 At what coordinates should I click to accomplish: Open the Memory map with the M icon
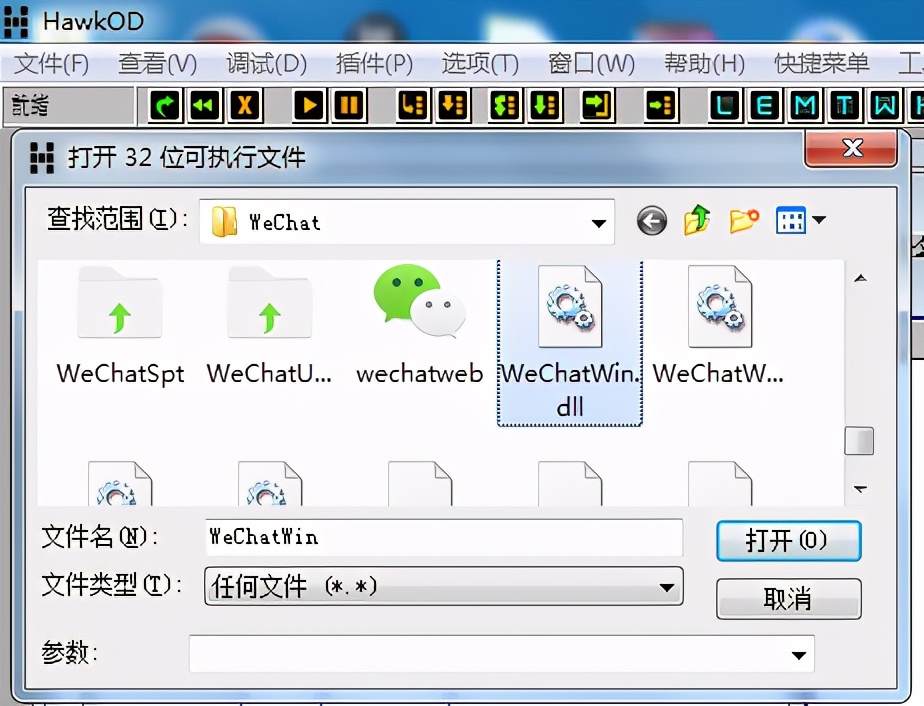pyautogui.click(x=805, y=105)
